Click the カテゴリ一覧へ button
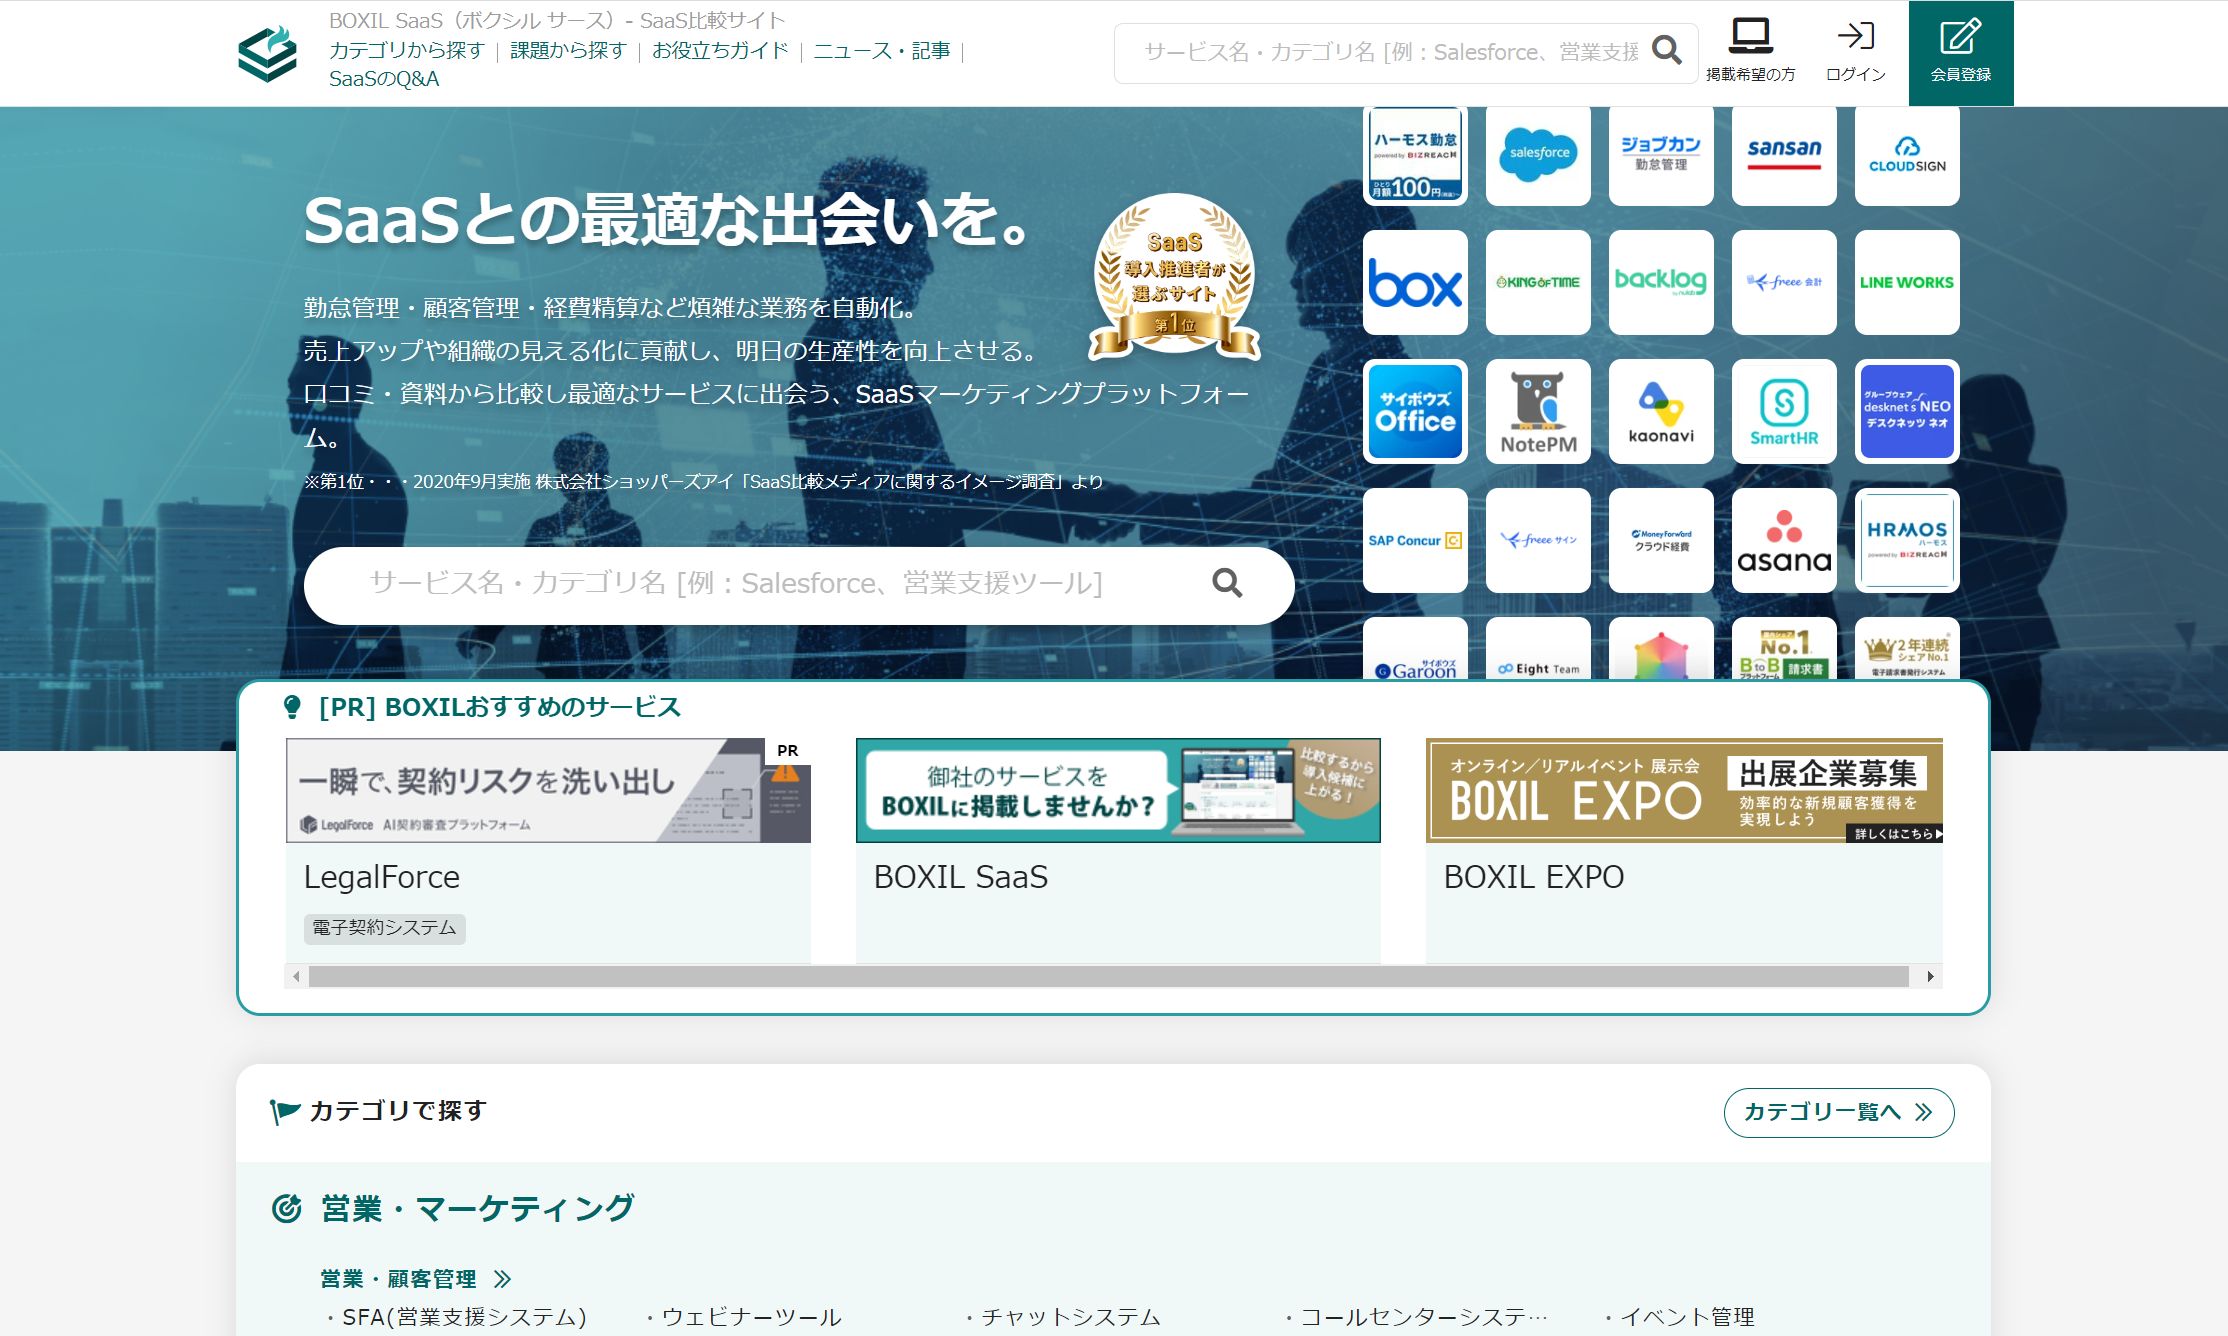Image resolution: width=2228 pixels, height=1336 pixels. click(1838, 1112)
